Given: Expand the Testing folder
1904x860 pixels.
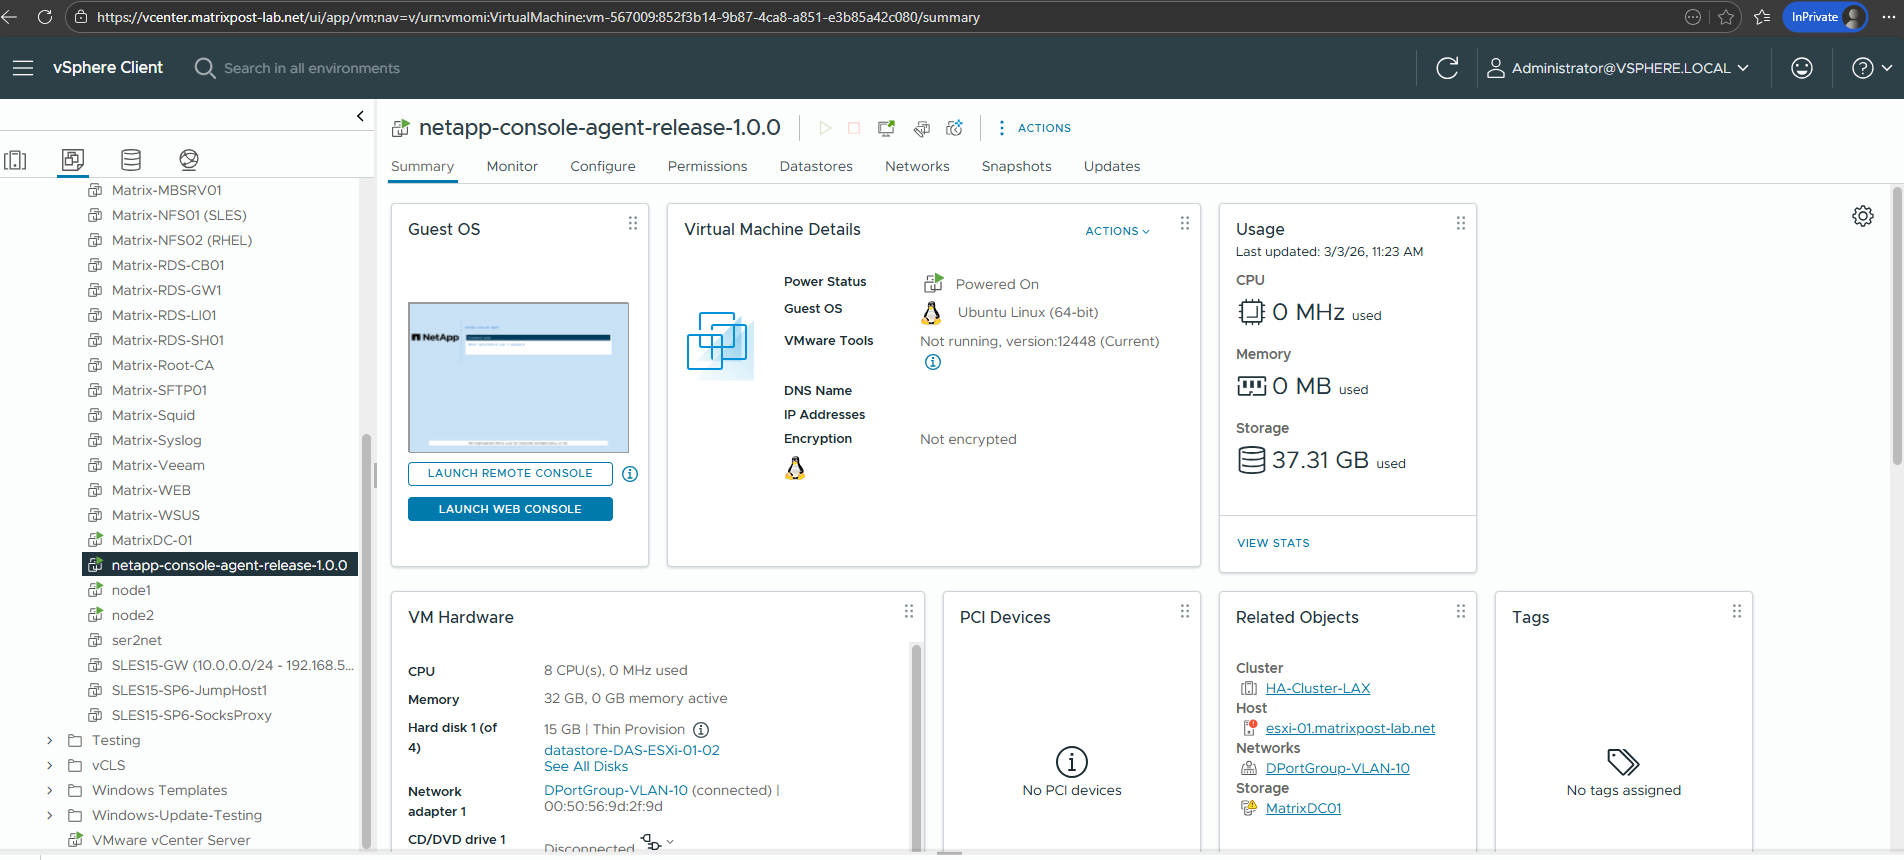Looking at the screenshot, I should pos(50,740).
